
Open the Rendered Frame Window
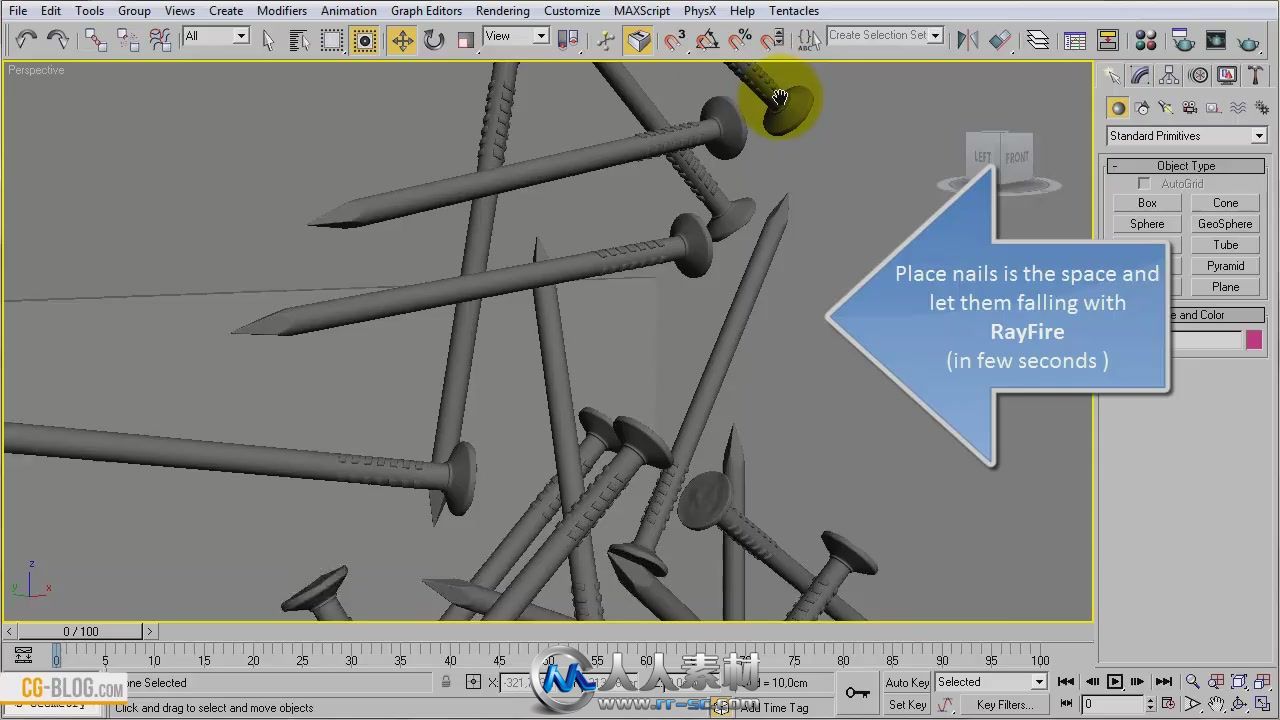pyautogui.click(x=1215, y=40)
